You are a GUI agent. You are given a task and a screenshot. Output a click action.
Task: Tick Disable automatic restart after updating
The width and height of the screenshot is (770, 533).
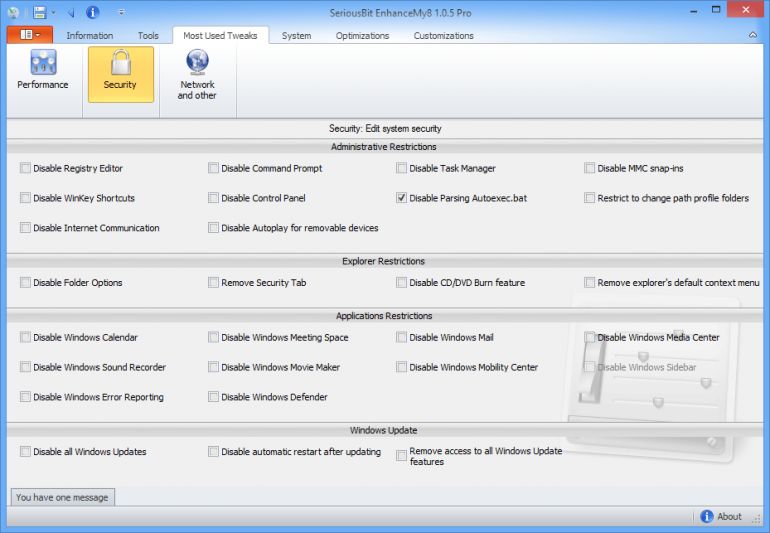tap(213, 451)
